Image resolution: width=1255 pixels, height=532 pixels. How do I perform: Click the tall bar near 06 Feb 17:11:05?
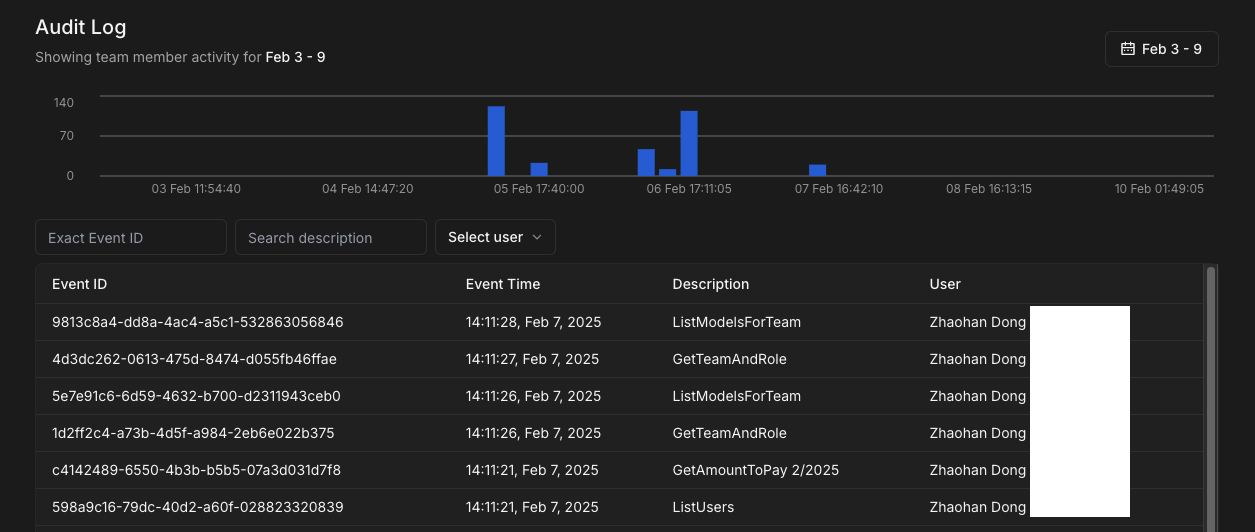click(x=689, y=143)
